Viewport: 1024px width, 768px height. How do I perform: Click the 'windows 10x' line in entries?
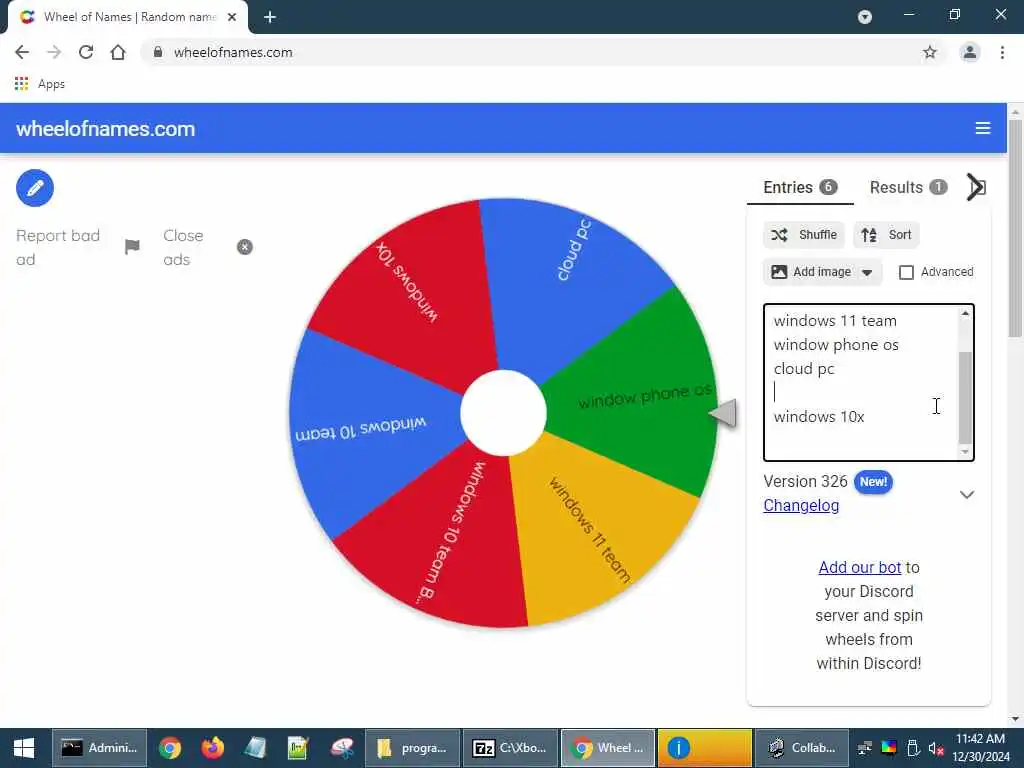819,417
